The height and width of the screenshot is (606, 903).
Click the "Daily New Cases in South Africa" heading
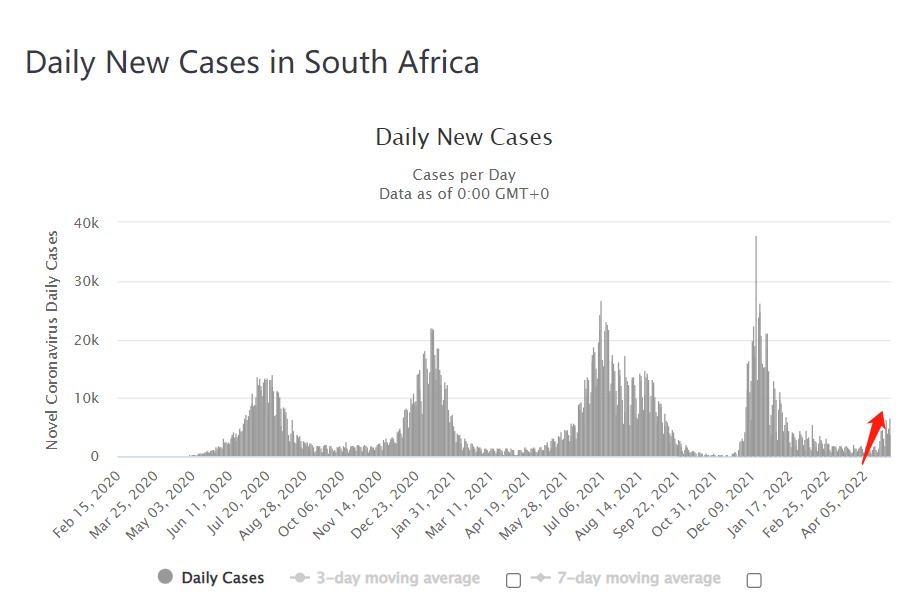(252, 62)
